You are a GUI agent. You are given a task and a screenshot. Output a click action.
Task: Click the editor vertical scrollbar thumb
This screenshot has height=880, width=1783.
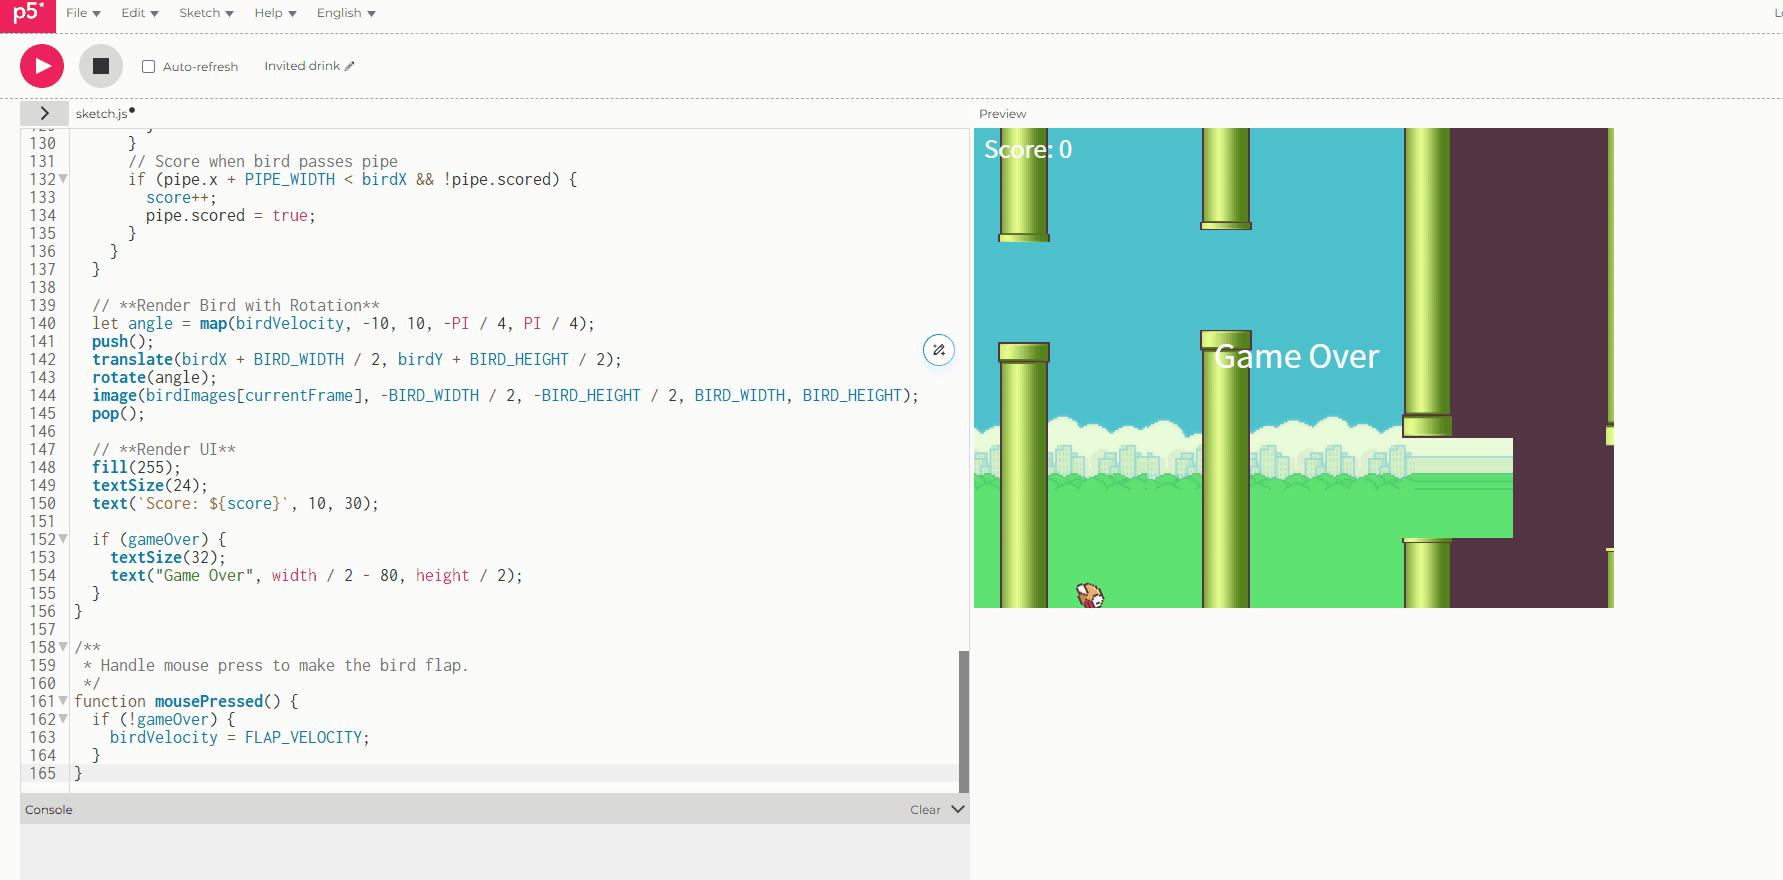pyautogui.click(x=964, y=721)
